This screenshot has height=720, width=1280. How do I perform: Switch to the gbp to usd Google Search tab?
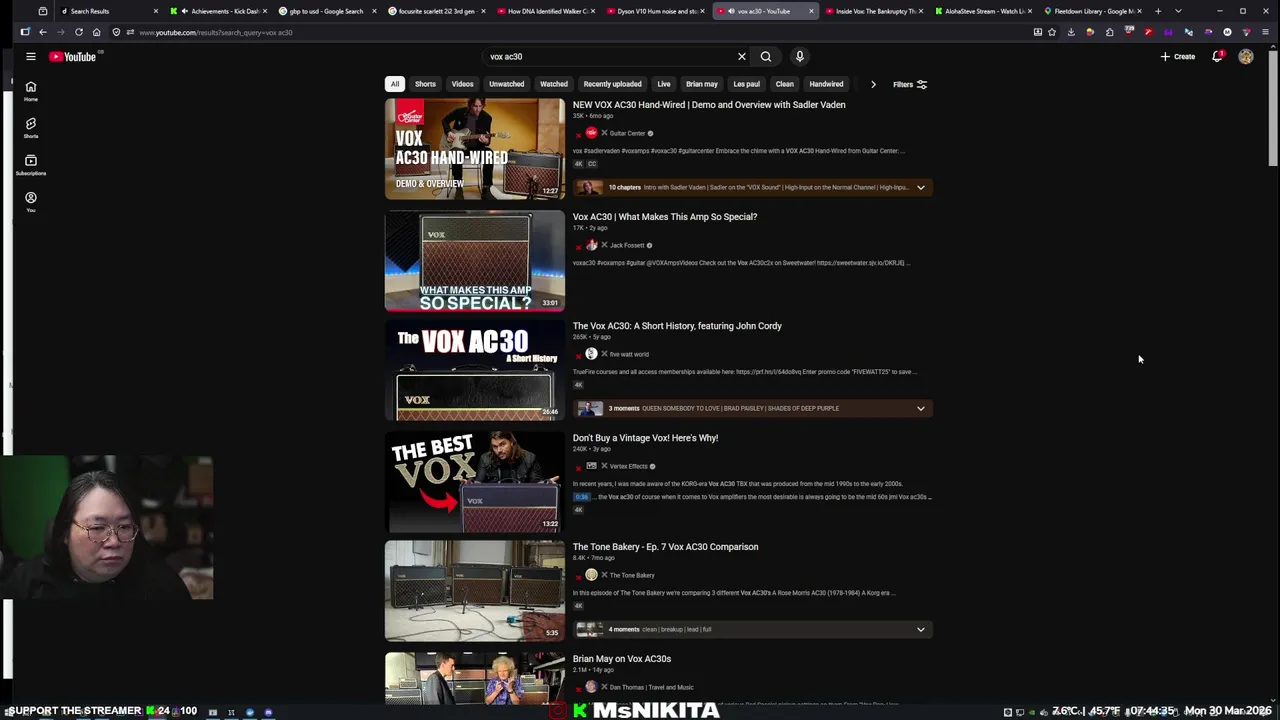325,11
